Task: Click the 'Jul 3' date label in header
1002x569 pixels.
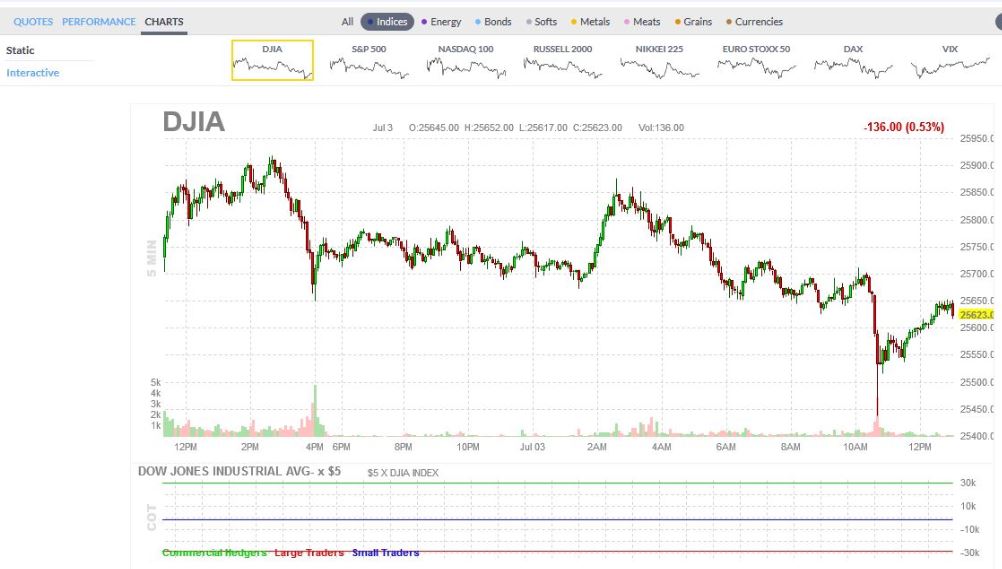Action: pyautogui.click(x=383, y=128)
